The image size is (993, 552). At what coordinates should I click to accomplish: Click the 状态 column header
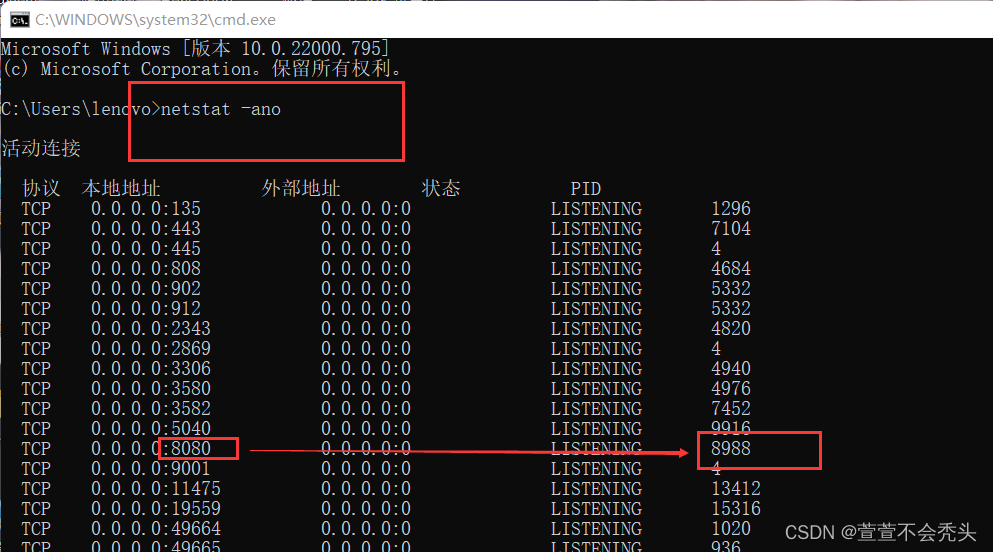[x=441, y=189]
